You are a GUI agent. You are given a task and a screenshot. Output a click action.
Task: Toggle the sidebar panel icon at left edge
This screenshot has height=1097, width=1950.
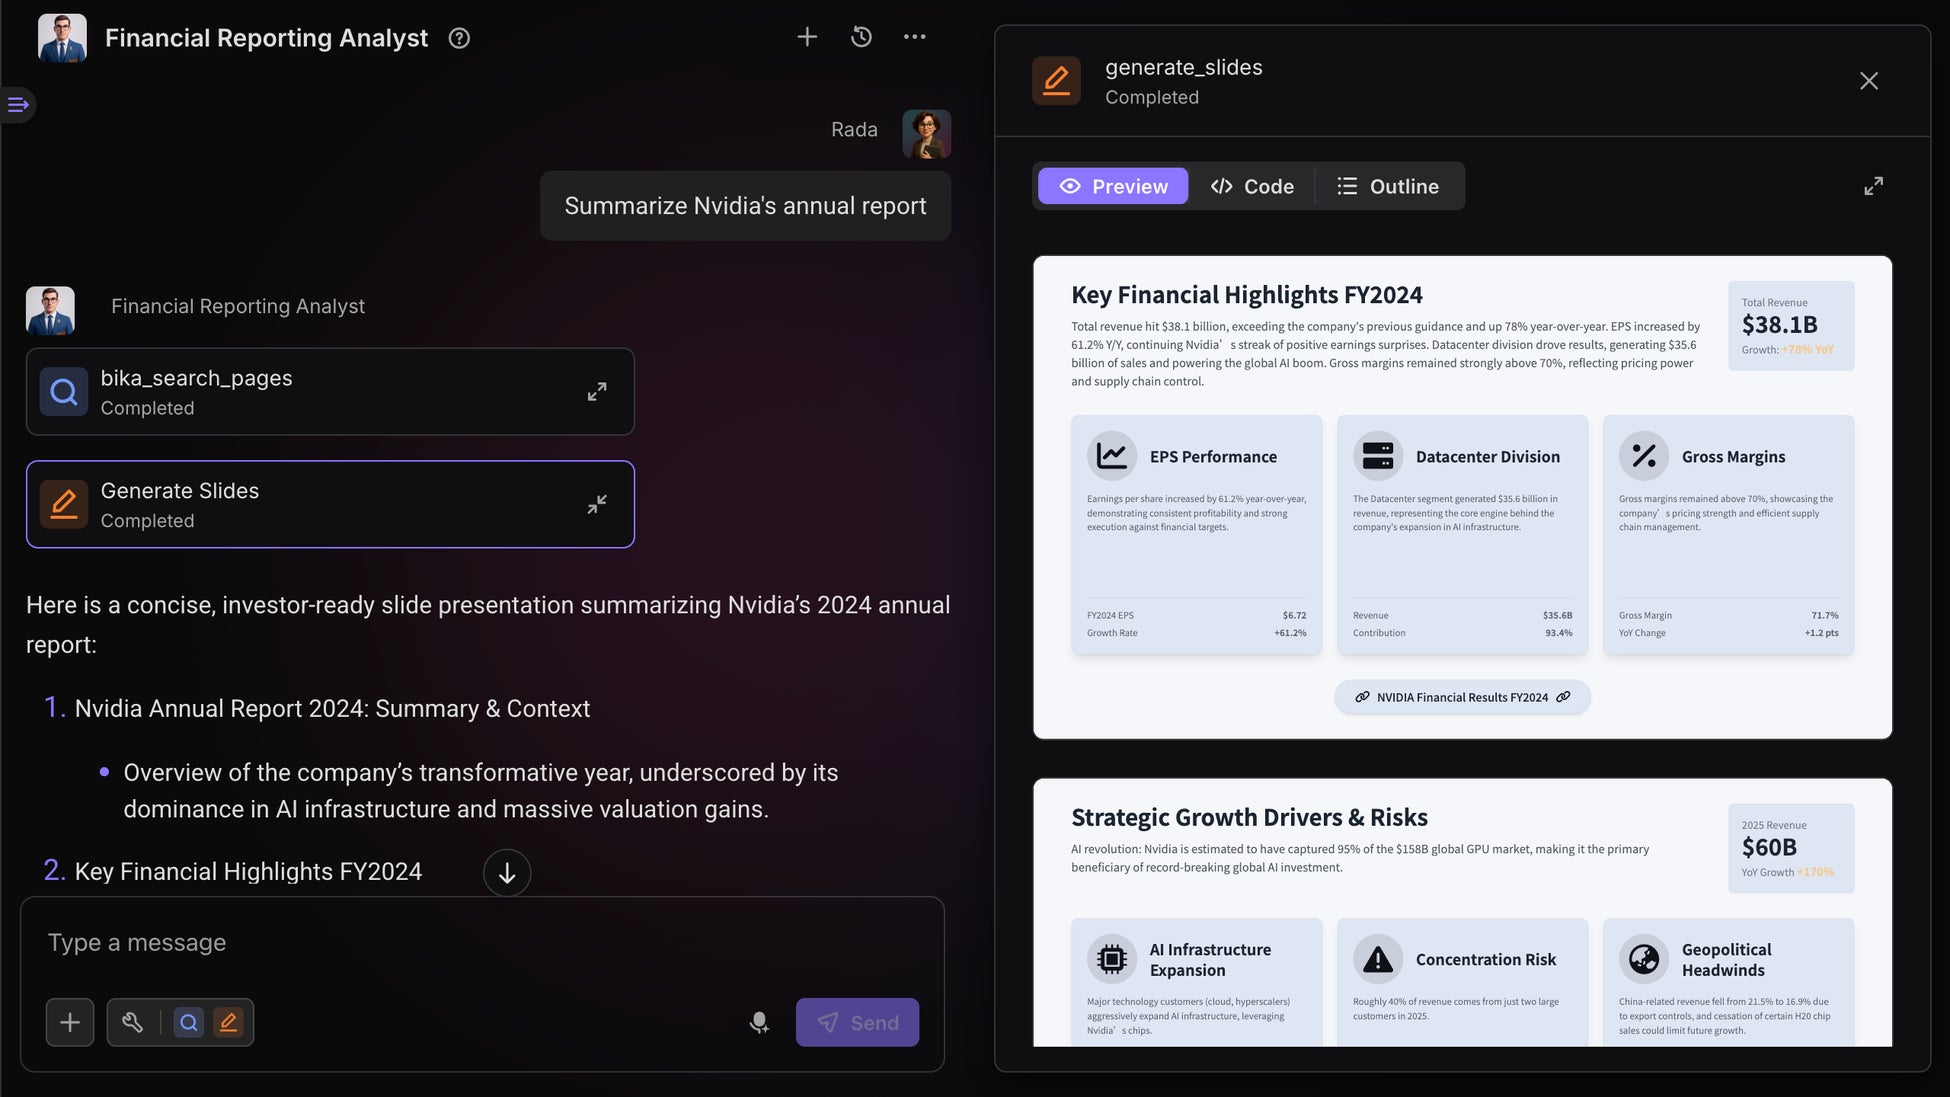pyautogui.click(x=18, y=104)
